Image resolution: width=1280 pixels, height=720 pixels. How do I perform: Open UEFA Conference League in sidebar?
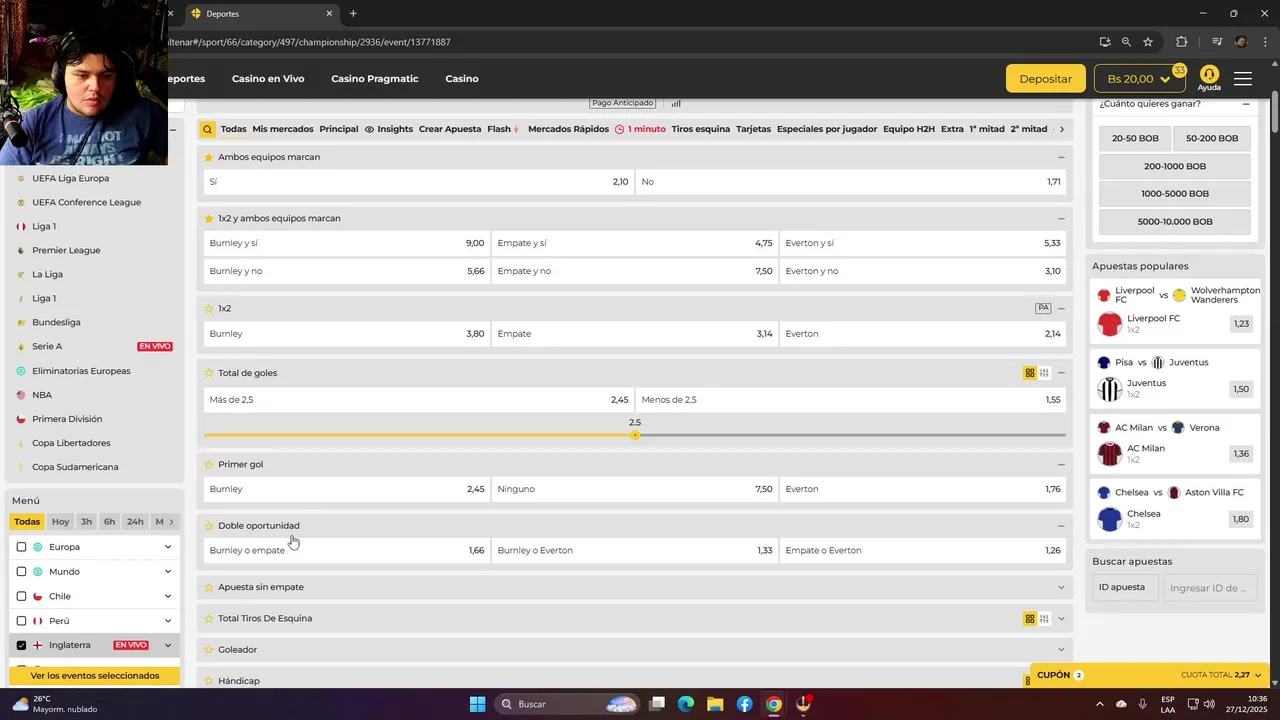click(x=86, y=202)
